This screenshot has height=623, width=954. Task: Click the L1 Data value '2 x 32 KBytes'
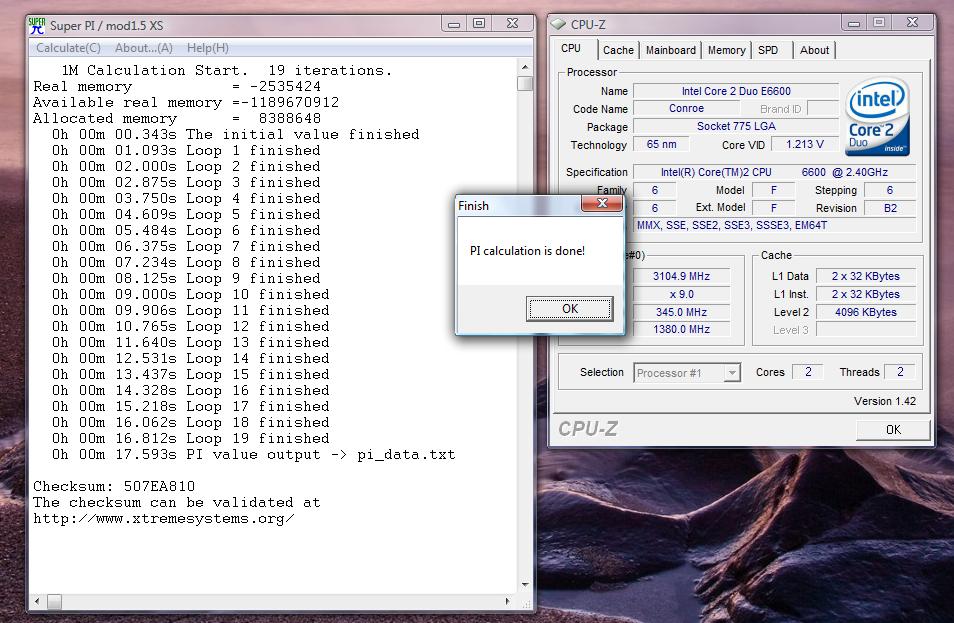tap(865, 276)
